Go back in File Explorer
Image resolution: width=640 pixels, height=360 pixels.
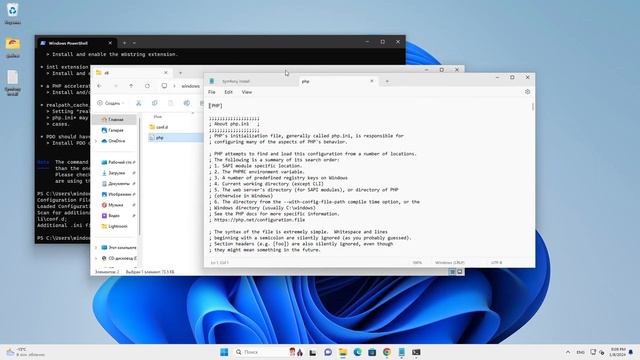pos(100,86)
